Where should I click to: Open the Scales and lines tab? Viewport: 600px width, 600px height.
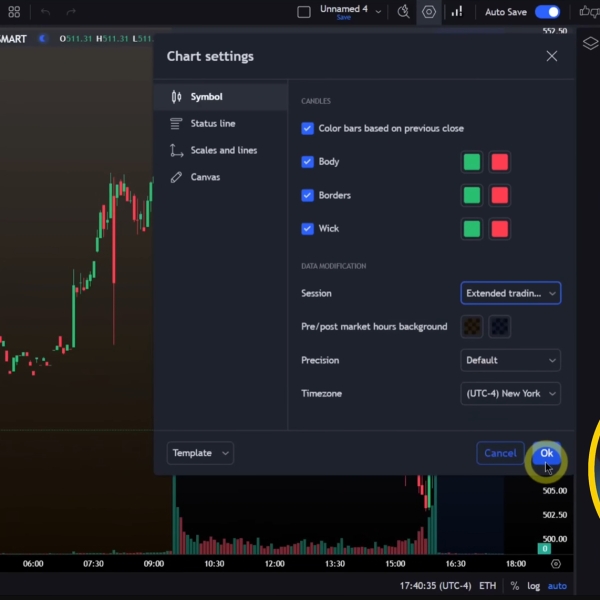pyautogui.click(x=223, y=150)
